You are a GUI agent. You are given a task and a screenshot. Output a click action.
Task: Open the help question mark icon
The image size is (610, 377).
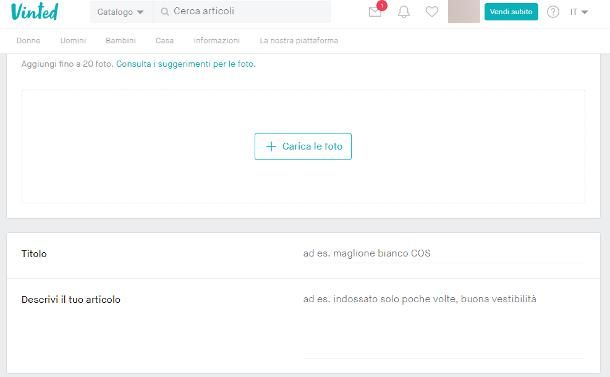553,12
